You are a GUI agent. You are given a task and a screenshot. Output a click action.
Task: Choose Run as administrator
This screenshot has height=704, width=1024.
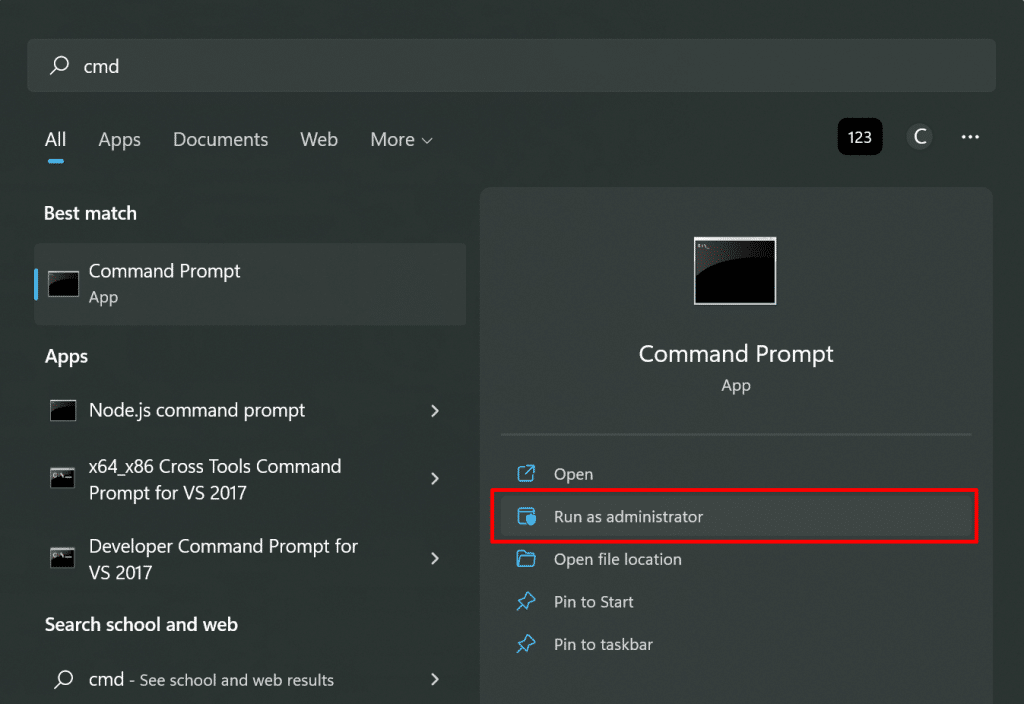tap(736, 517)
